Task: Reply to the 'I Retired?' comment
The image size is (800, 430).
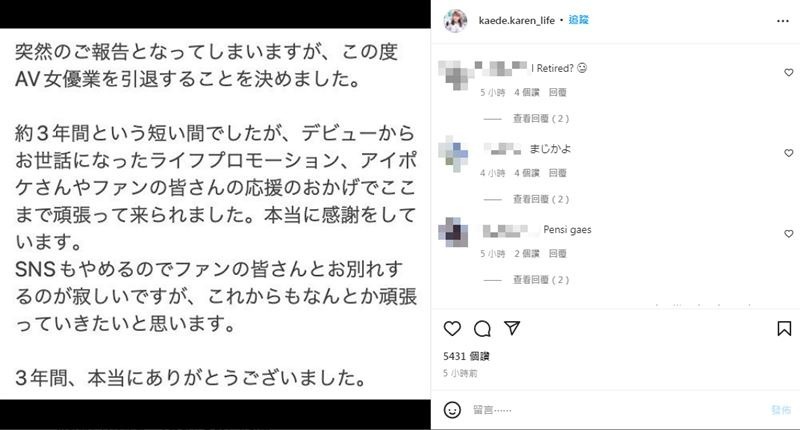Action: tap(558, 92)
